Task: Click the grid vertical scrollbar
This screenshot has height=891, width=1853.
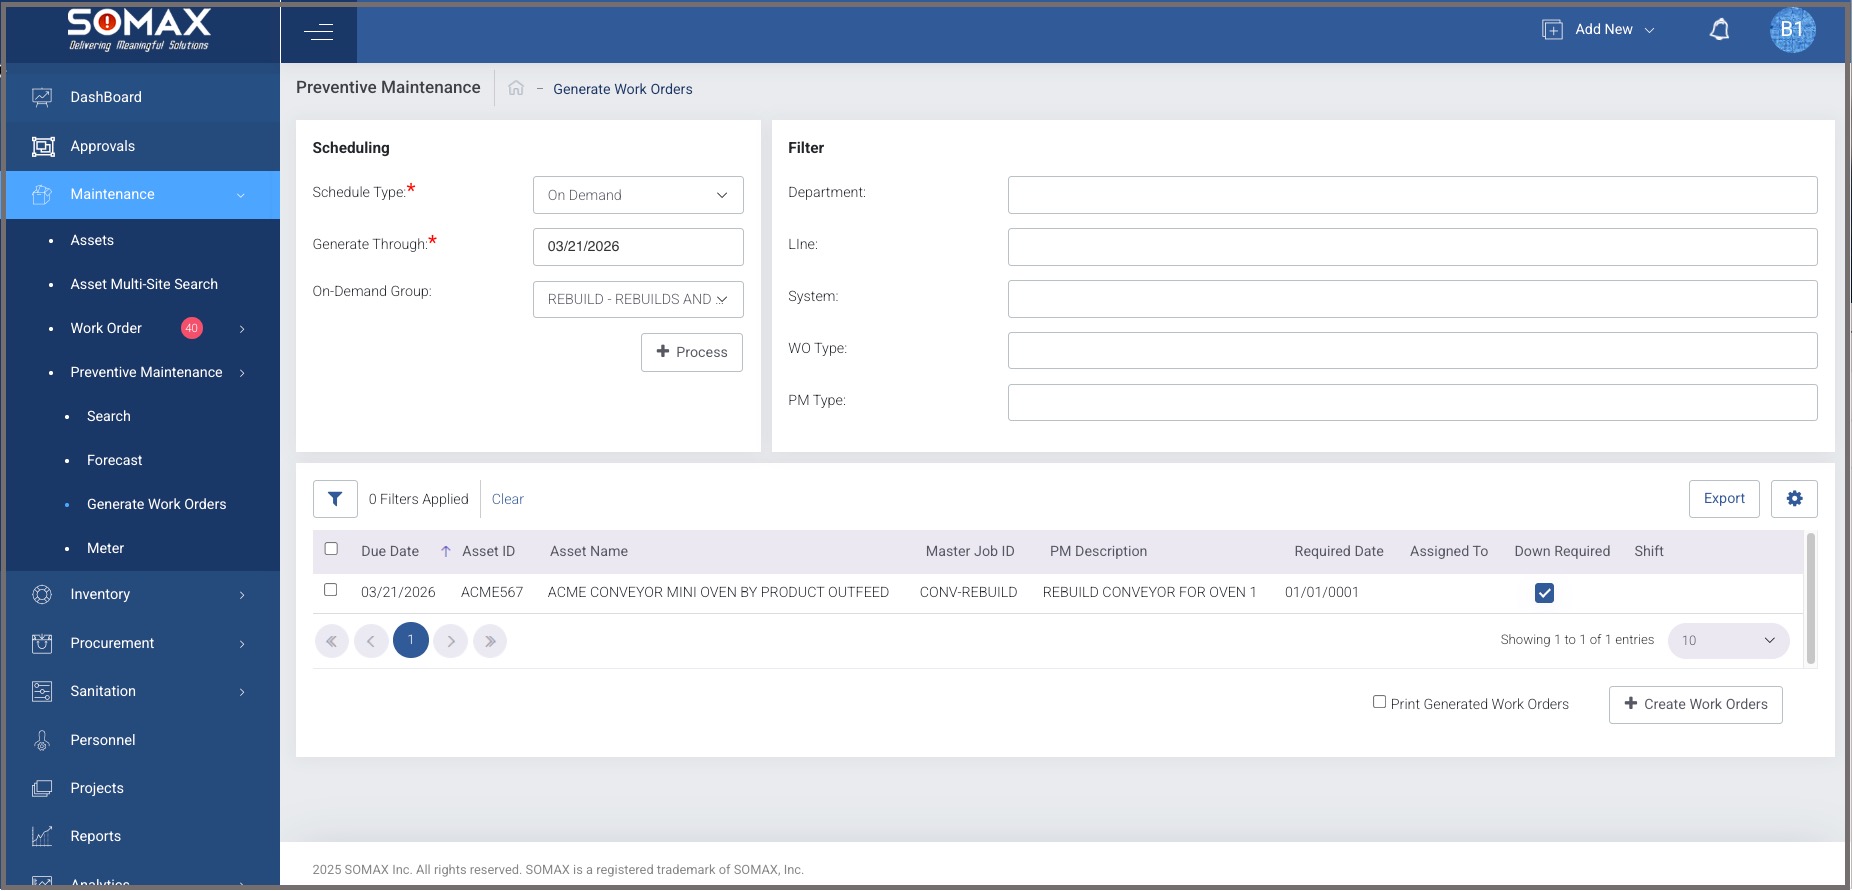Action: [x=1811, y=598]
